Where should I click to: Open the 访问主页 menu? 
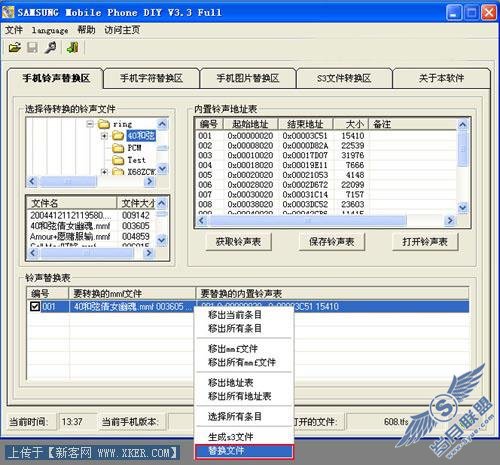(x=122, y=30)
